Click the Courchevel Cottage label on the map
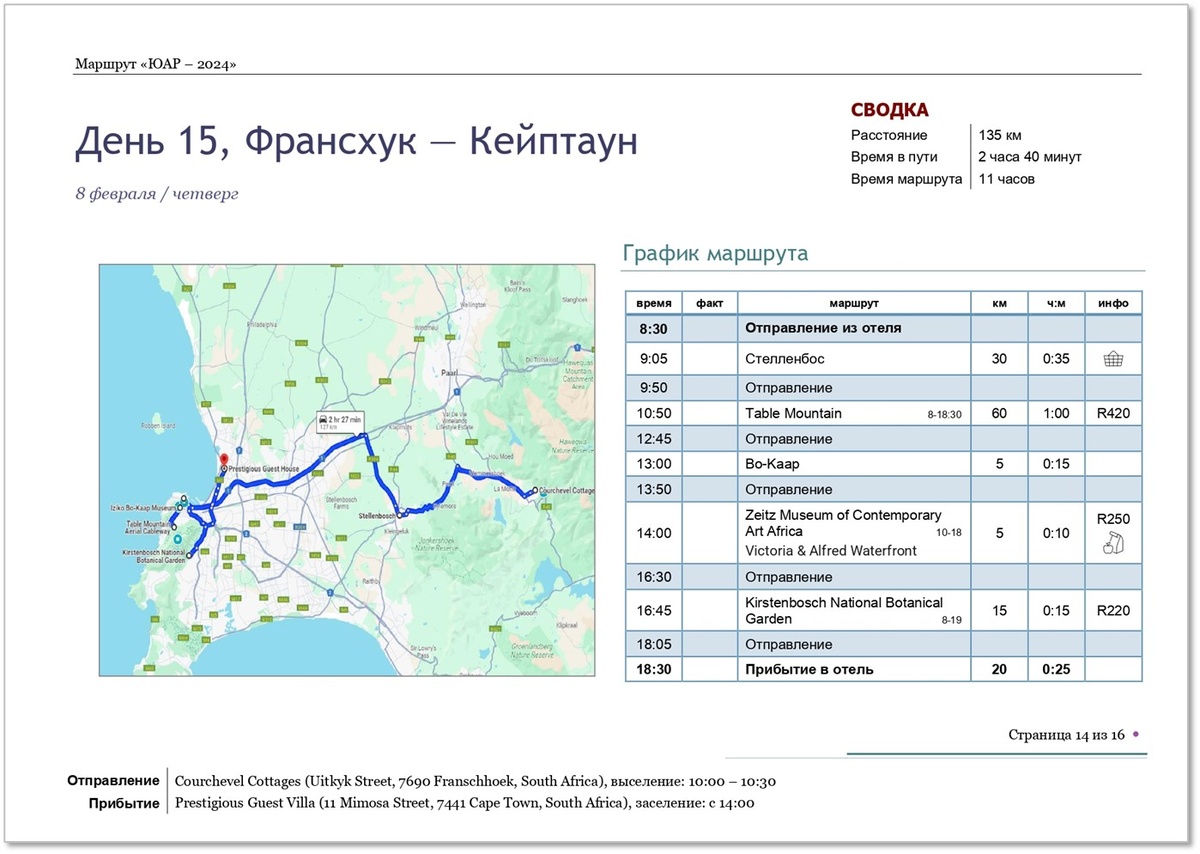This screenshot has height=854, width=1200. [x=568, y=491]
